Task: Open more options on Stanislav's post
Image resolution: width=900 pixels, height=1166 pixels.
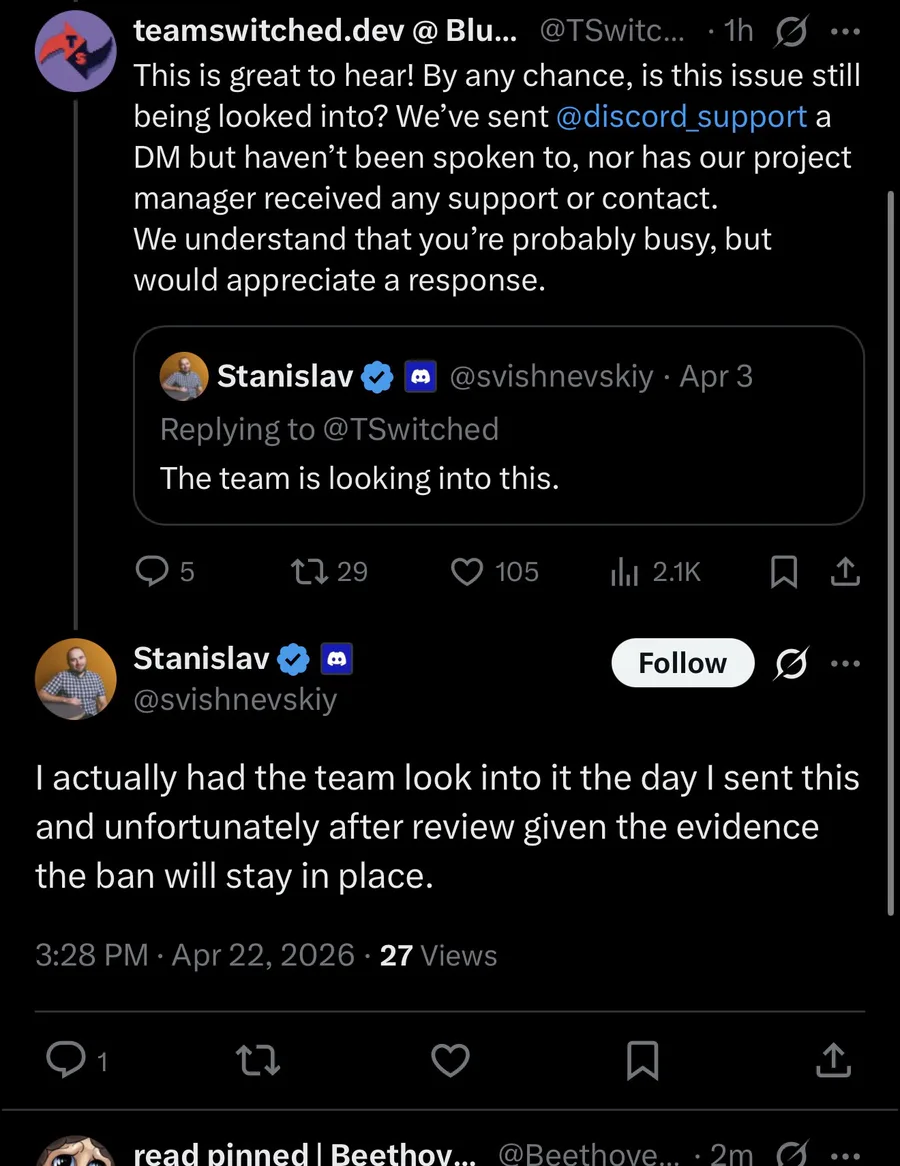Action: pyautogui.click(x=845, y=663)
